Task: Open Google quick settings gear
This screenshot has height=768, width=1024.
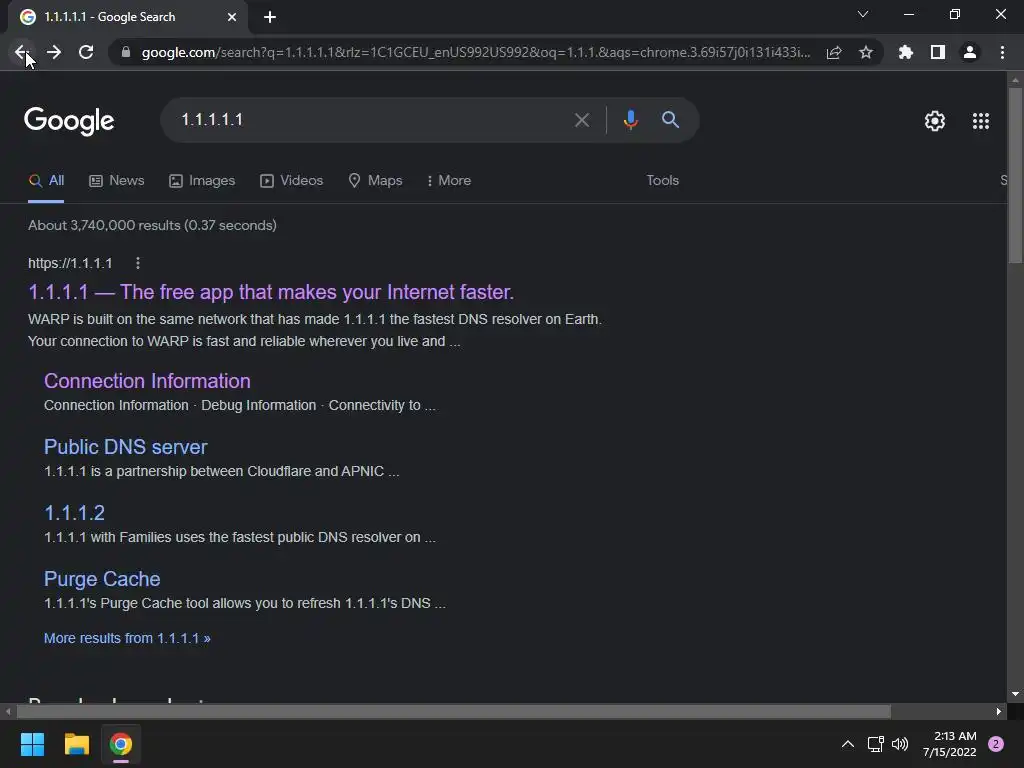Action: coord(935,121)
